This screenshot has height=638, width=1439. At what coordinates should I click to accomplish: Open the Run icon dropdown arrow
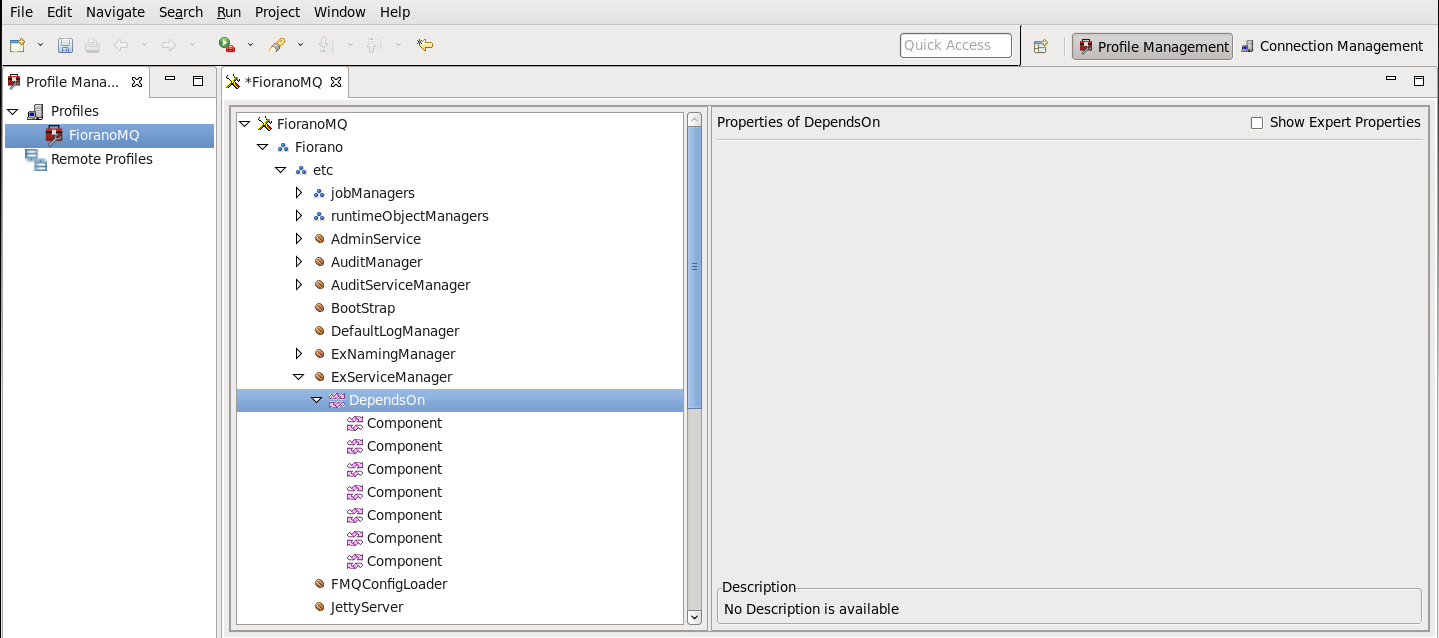click(250, 45)
